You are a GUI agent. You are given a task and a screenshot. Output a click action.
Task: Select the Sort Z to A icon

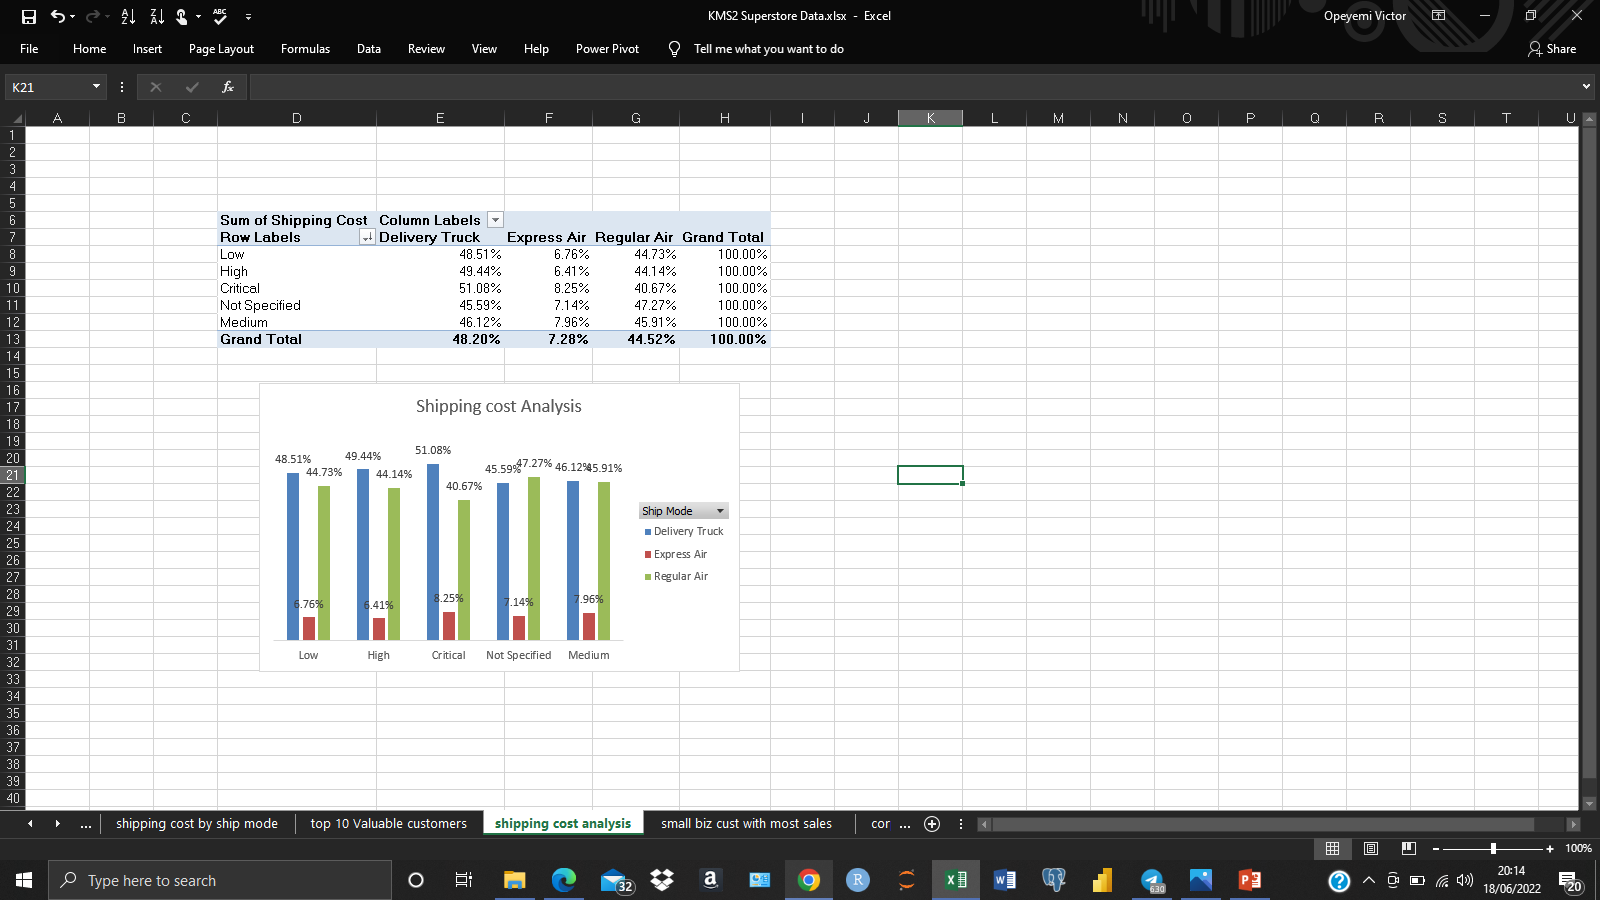point(156,16)
